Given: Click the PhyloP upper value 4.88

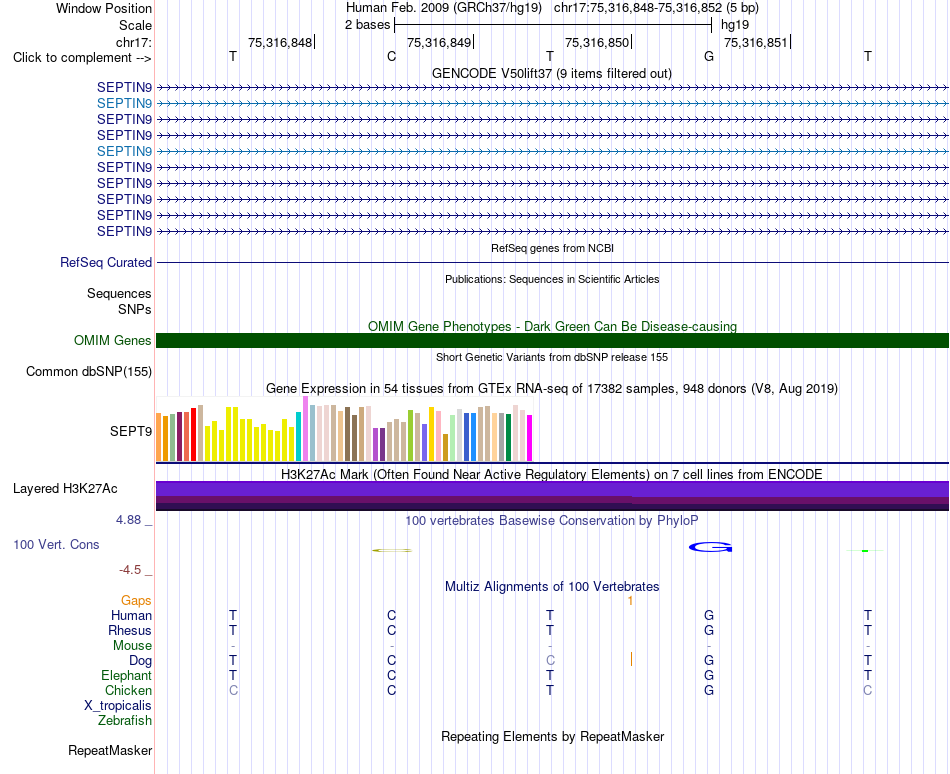Looking at the screenshot, I should (128, 520).
